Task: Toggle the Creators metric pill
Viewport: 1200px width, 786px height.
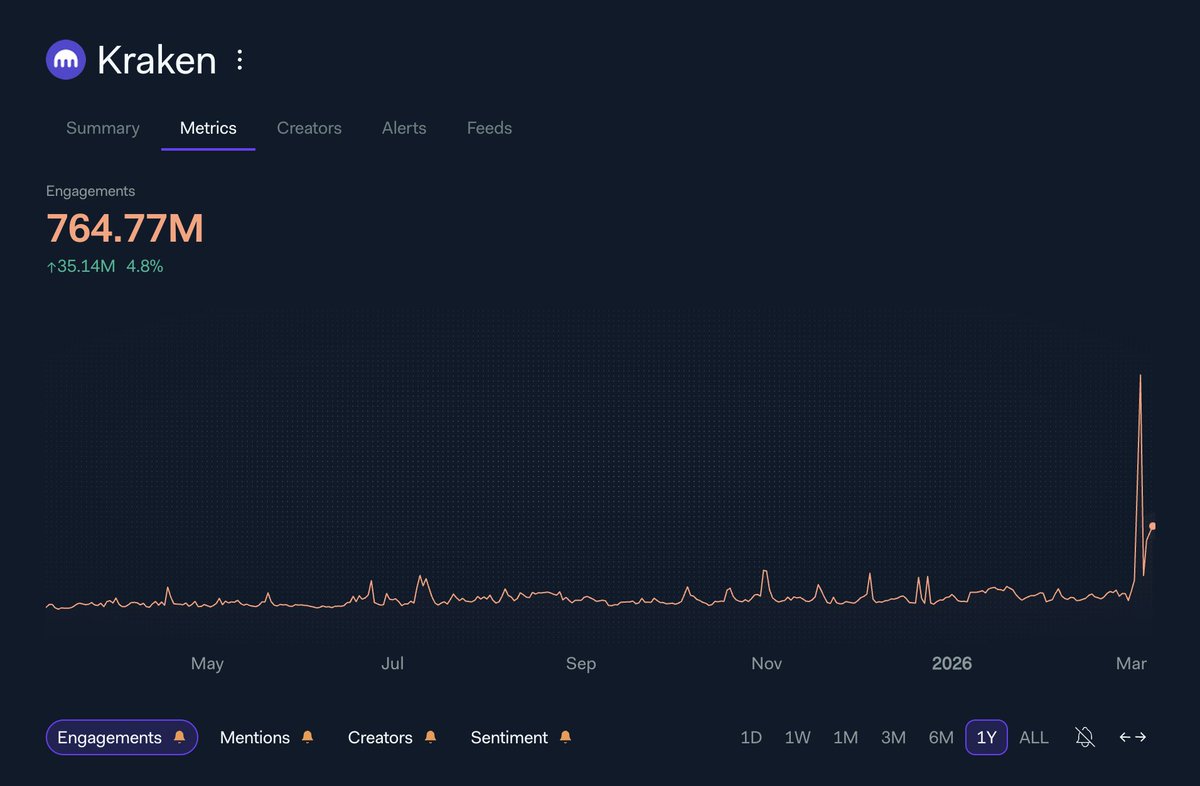Action: [380, 737]
